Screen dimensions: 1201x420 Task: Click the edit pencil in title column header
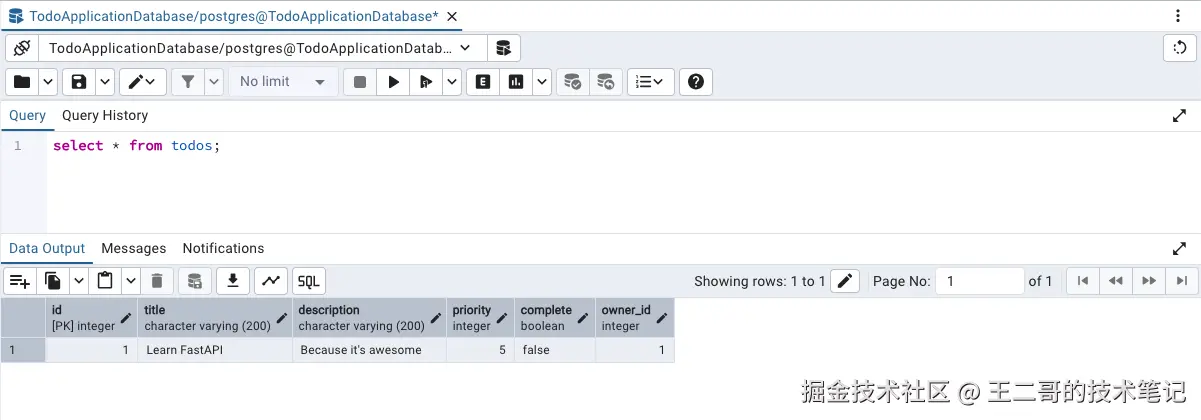(x=280, y=319)
